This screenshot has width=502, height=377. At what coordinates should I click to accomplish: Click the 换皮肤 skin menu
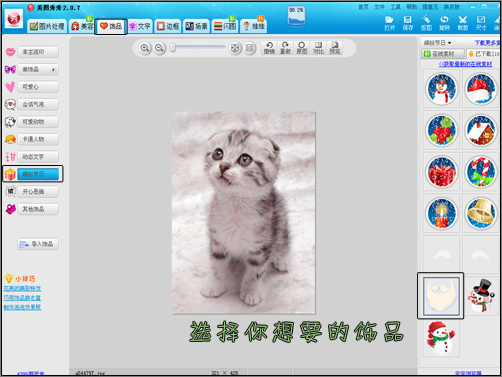tap(451, 7)
